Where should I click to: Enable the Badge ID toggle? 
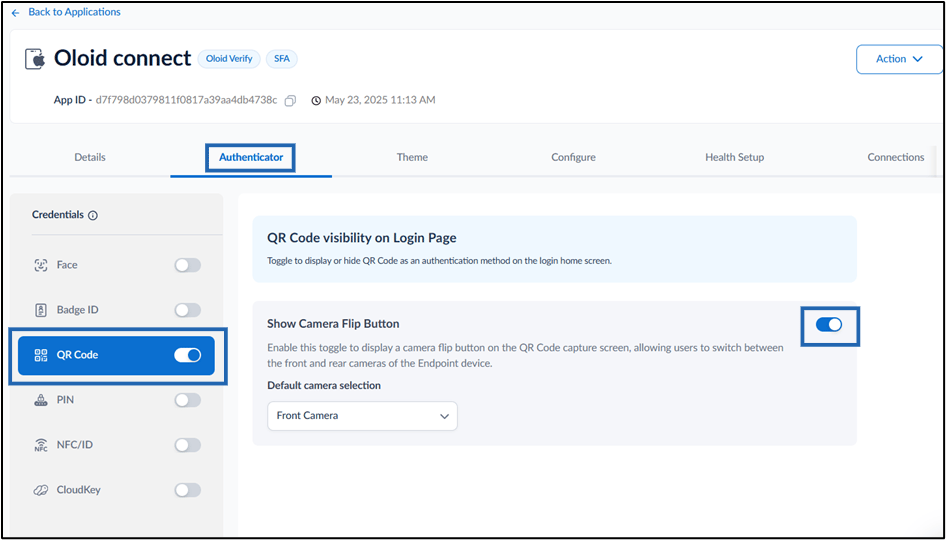click(188, 310)
